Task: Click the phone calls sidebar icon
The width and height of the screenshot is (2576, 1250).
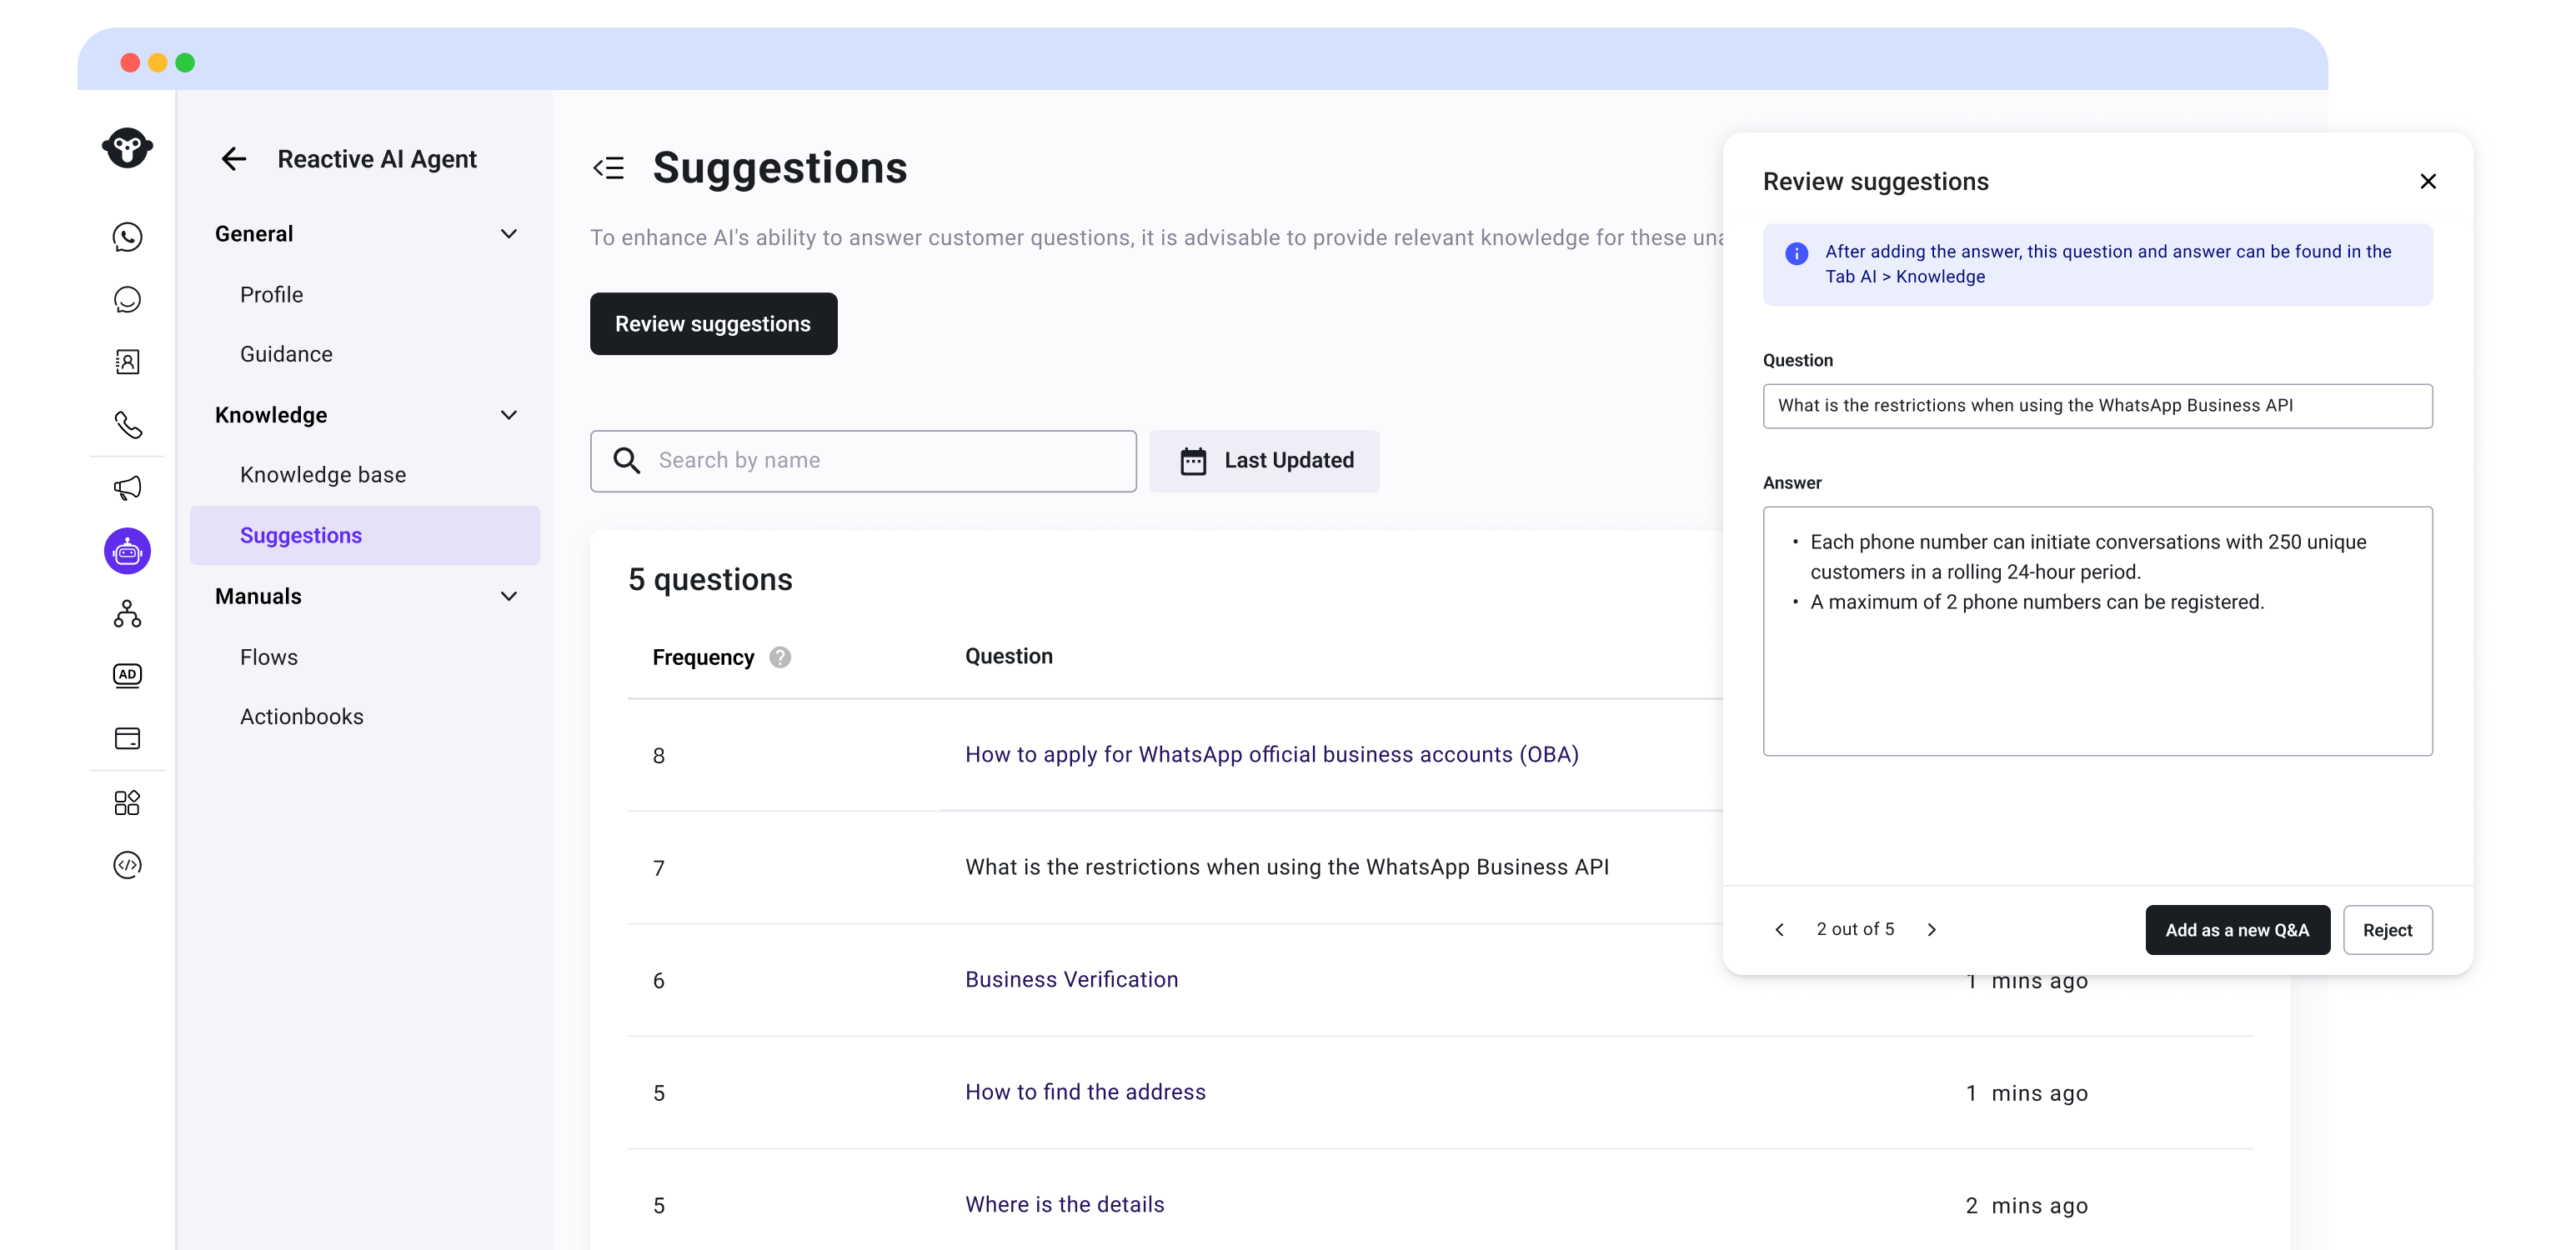Action: (x=127, y=425)
